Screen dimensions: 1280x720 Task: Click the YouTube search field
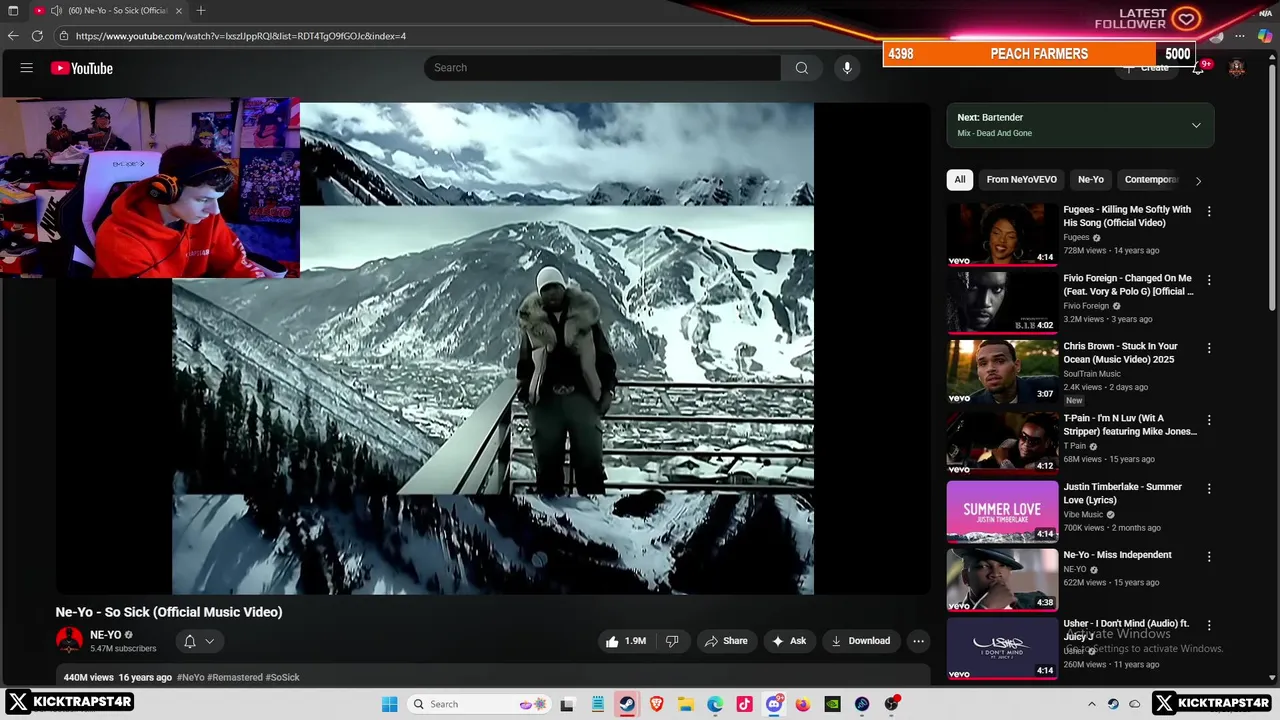point(602,68)
